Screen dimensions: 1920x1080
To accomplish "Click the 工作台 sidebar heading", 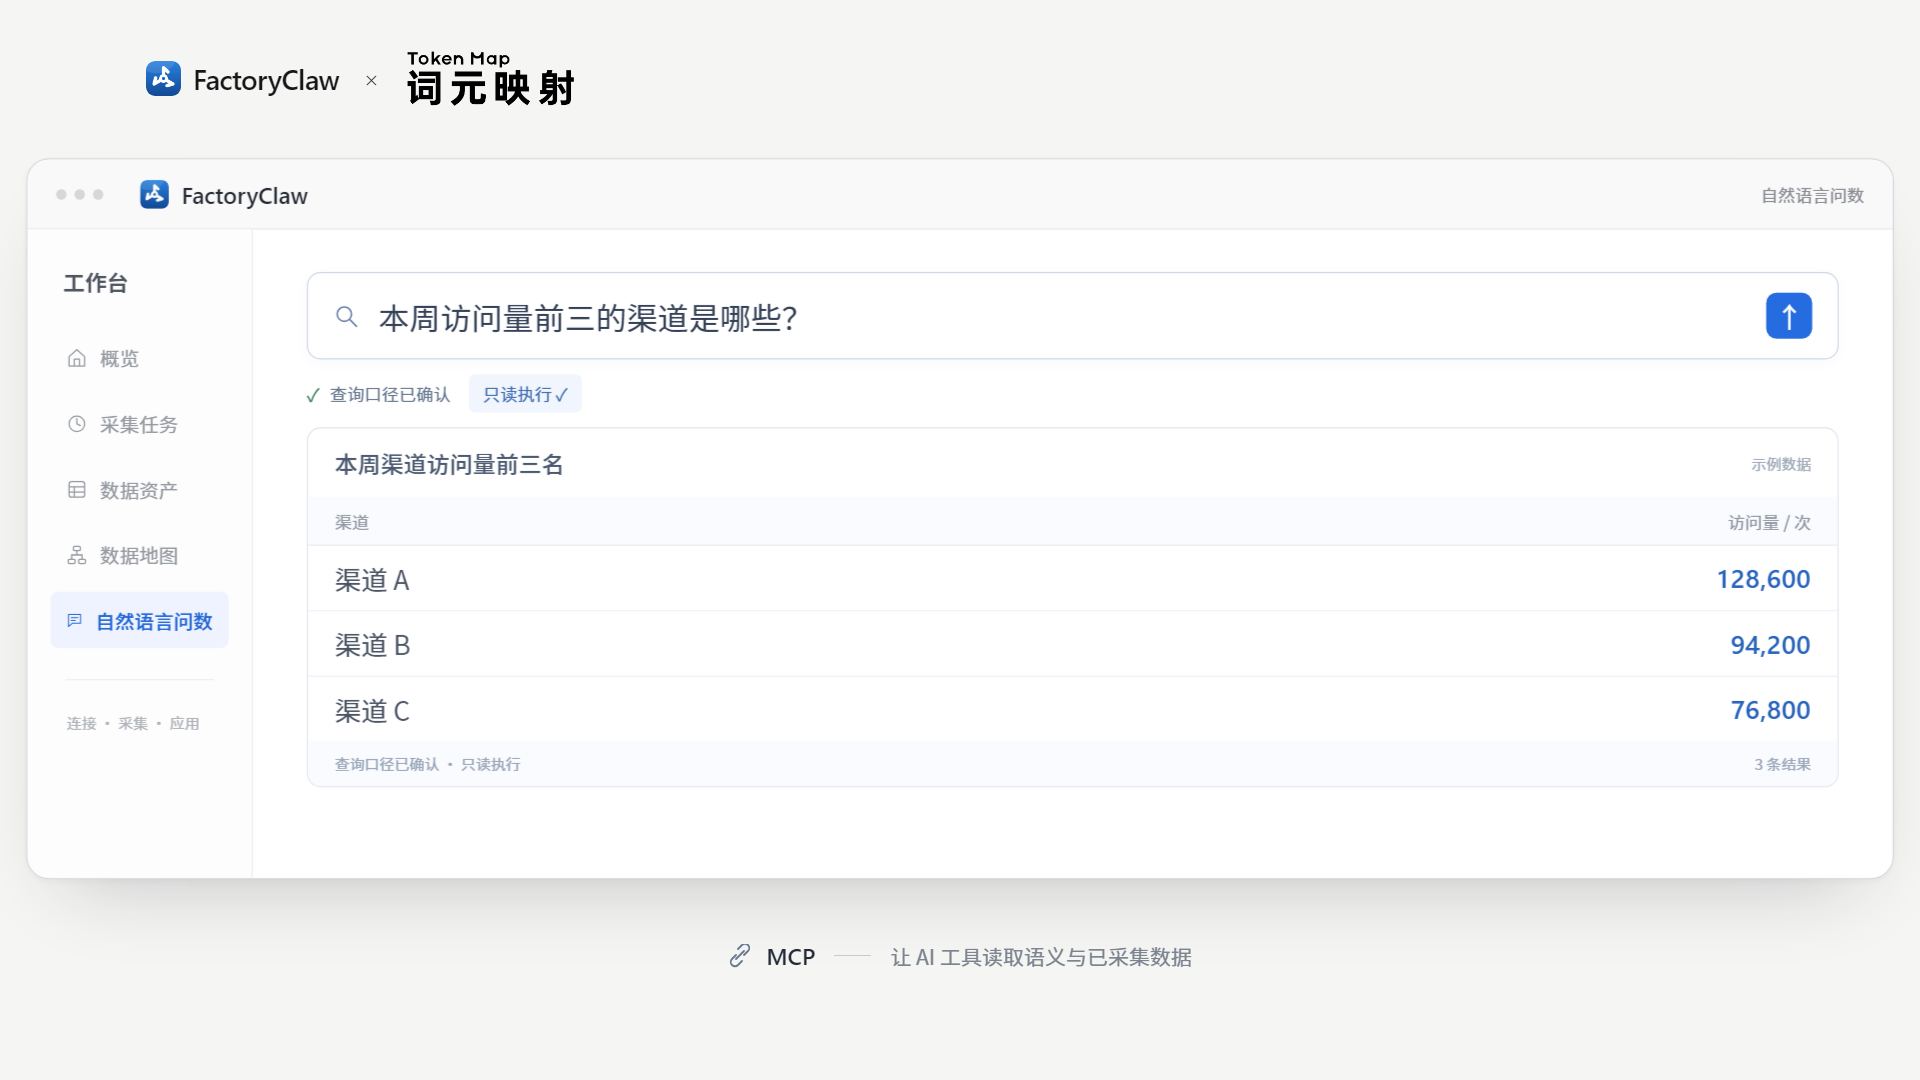I will [96, 283].
